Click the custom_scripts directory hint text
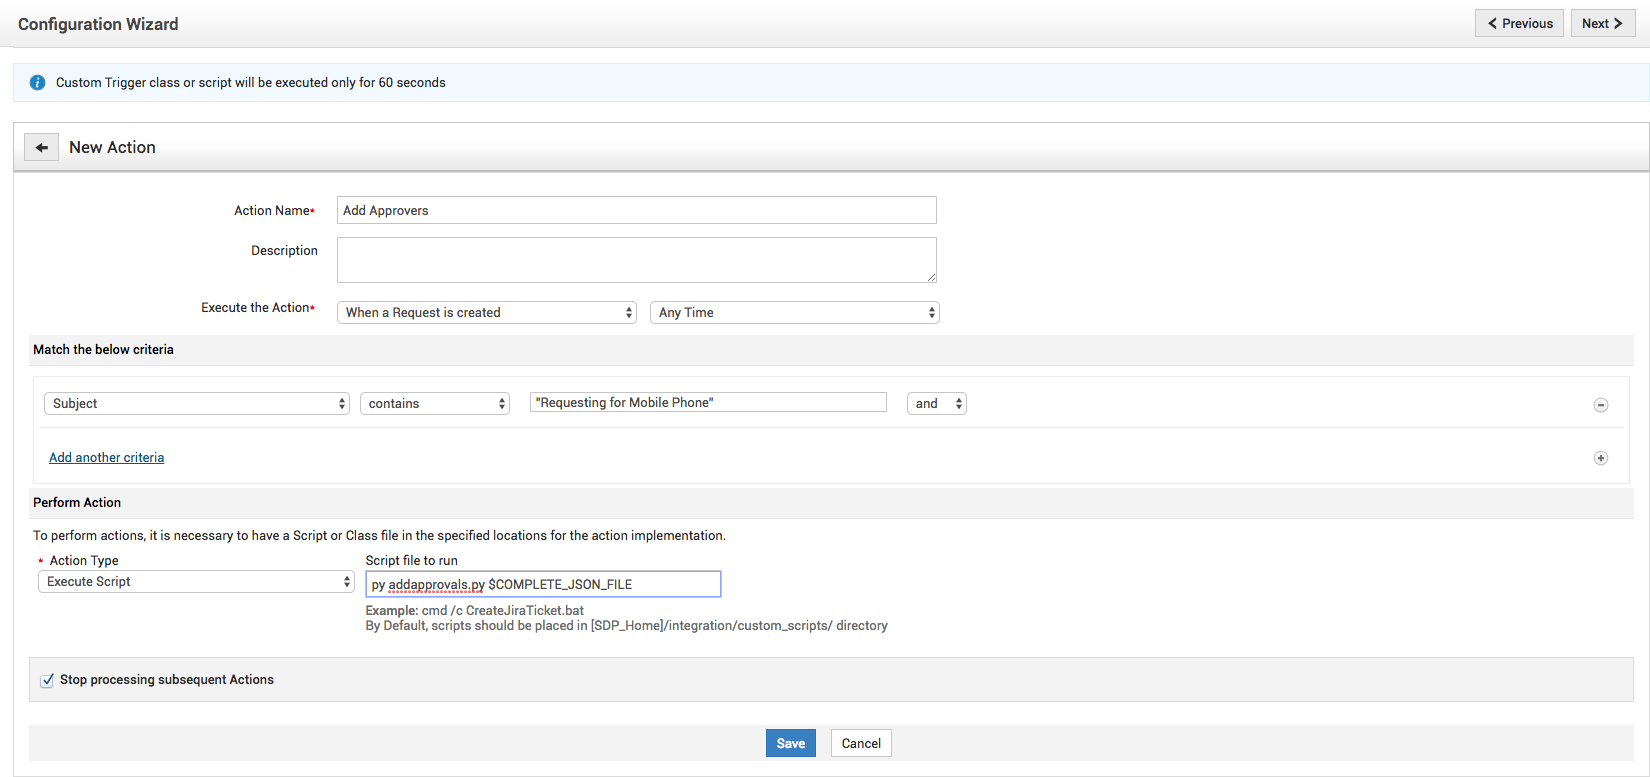 point(627,626)
